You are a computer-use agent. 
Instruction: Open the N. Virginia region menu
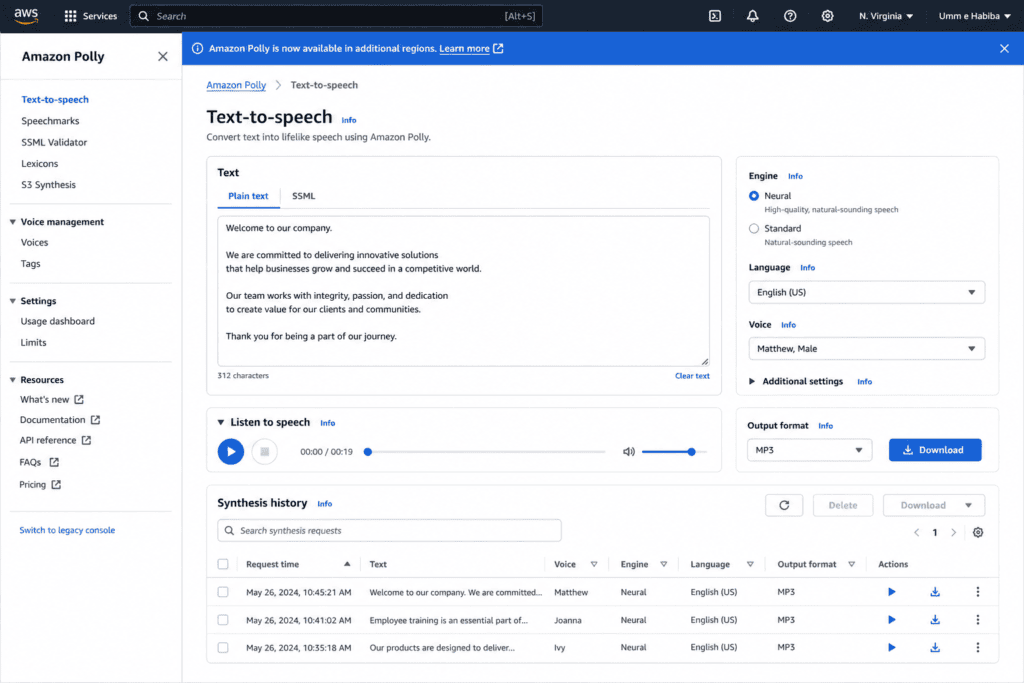click(x=886, y=16)
